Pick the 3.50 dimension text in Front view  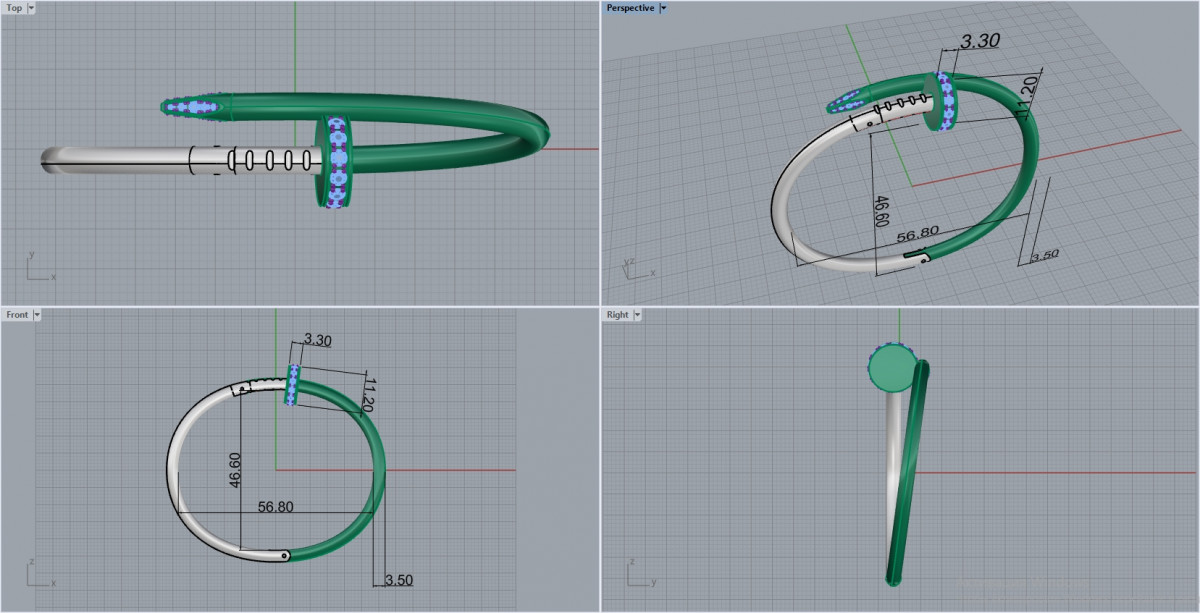pos(397,580)
